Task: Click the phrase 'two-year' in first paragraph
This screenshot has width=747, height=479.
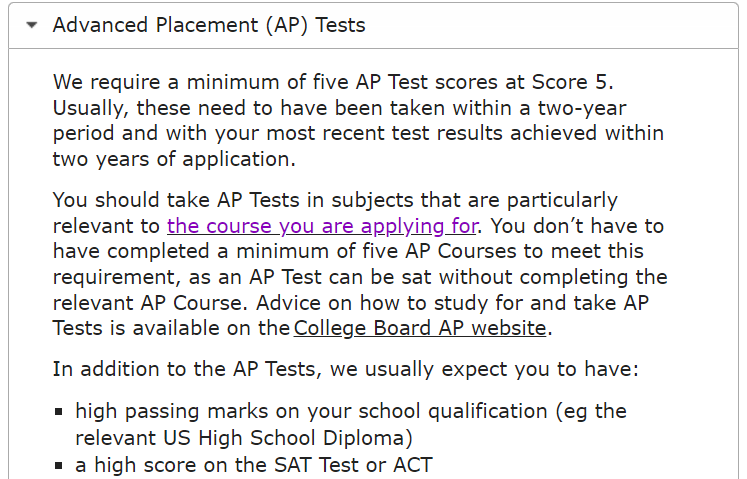Action: [582, 108]
